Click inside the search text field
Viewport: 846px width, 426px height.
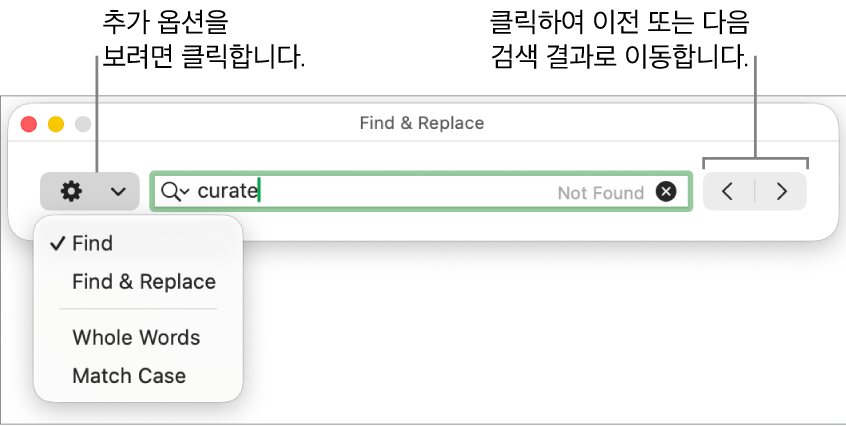coord(400,192)
